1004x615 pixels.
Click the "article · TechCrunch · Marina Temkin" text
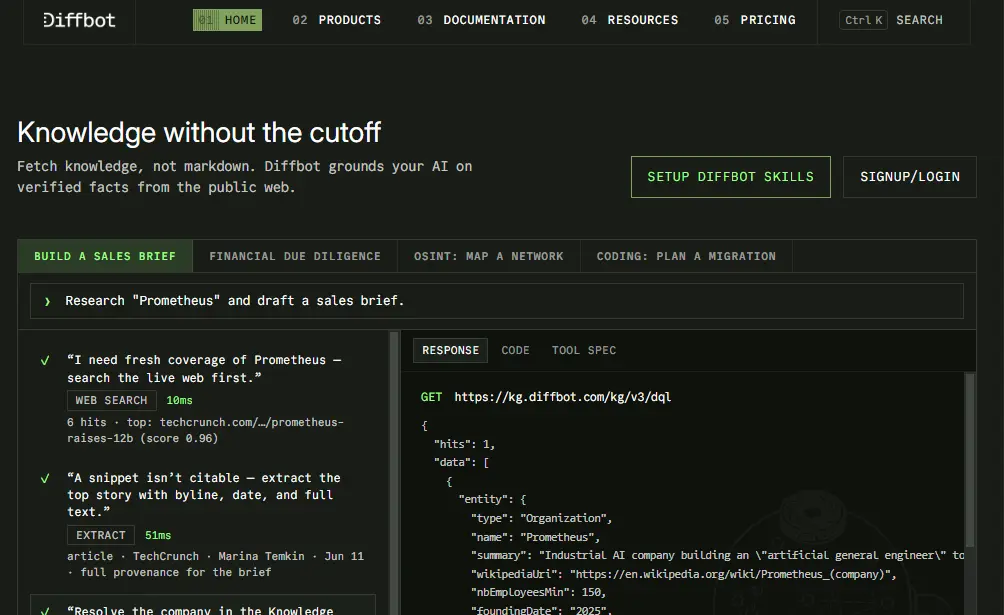pos(215,564)
